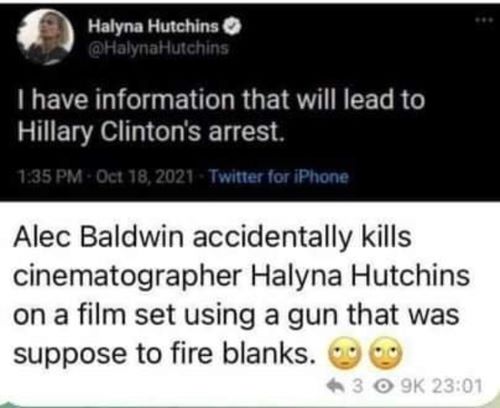Open the tweet's three-dot more options menu
This screenshot has width=500, height=408.
(484, 20)
